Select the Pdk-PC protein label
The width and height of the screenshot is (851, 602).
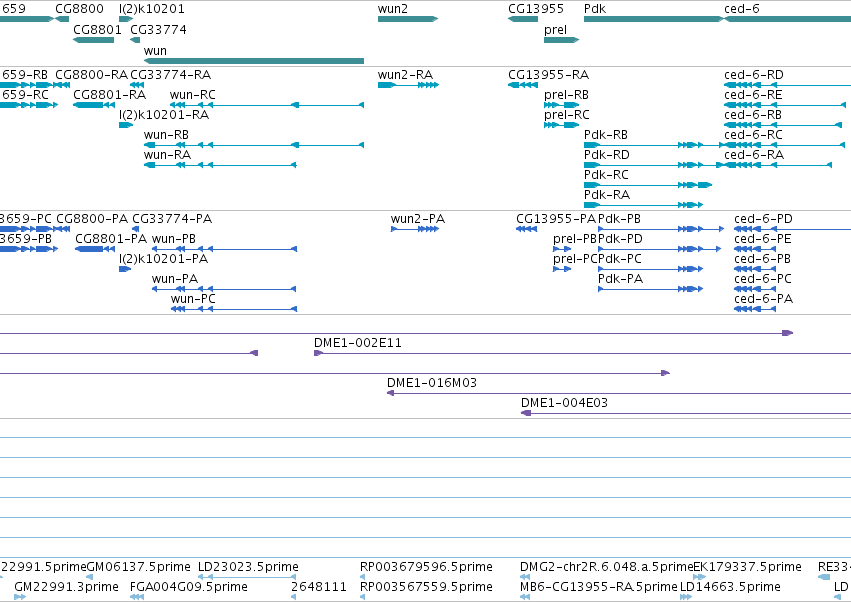pos(620,259)
